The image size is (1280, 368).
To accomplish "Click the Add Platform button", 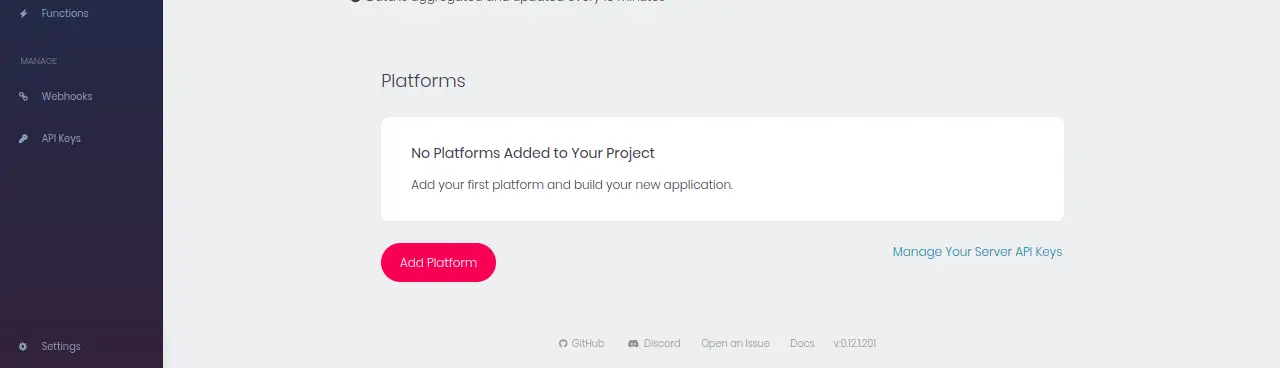I will pos(438,263).
